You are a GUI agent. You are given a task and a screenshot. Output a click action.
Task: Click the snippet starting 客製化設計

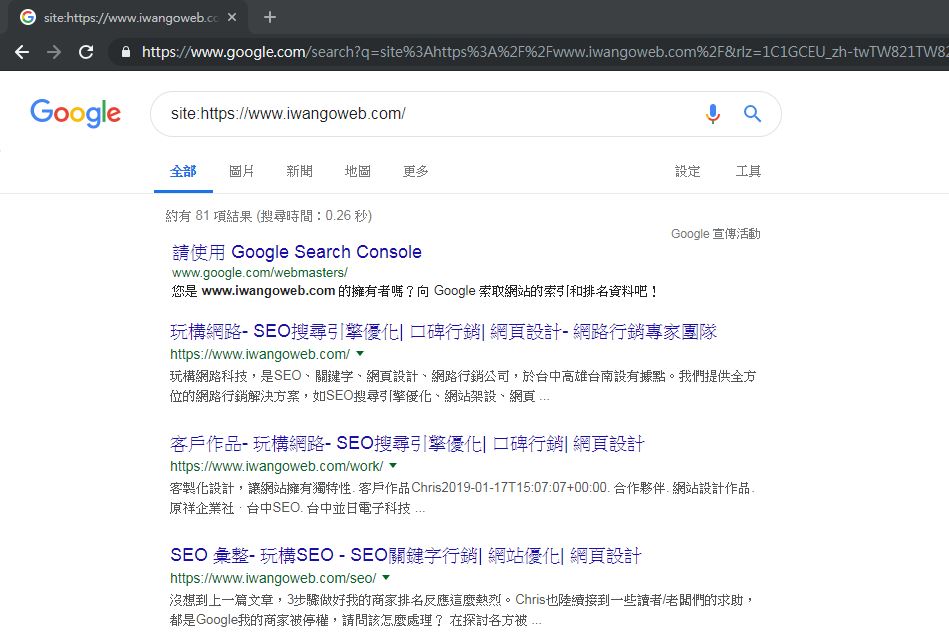(462, 498)
